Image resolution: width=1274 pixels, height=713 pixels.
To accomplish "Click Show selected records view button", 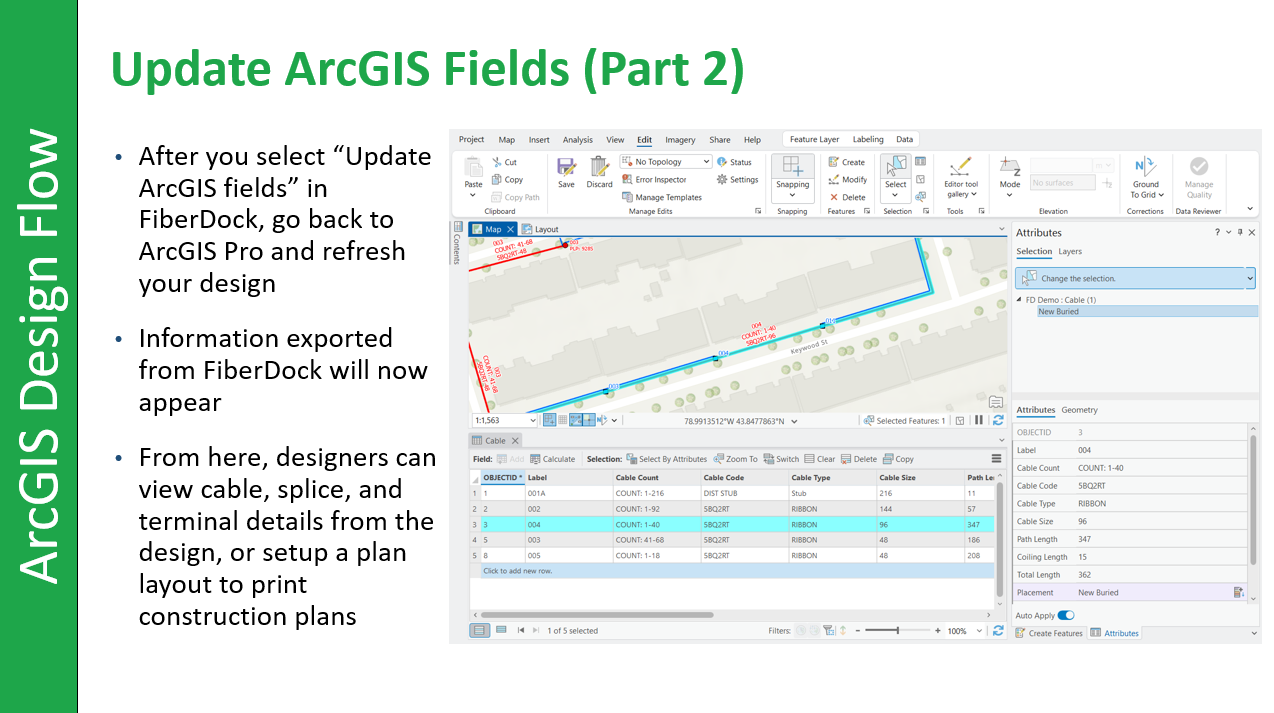I will coord(501,631).
